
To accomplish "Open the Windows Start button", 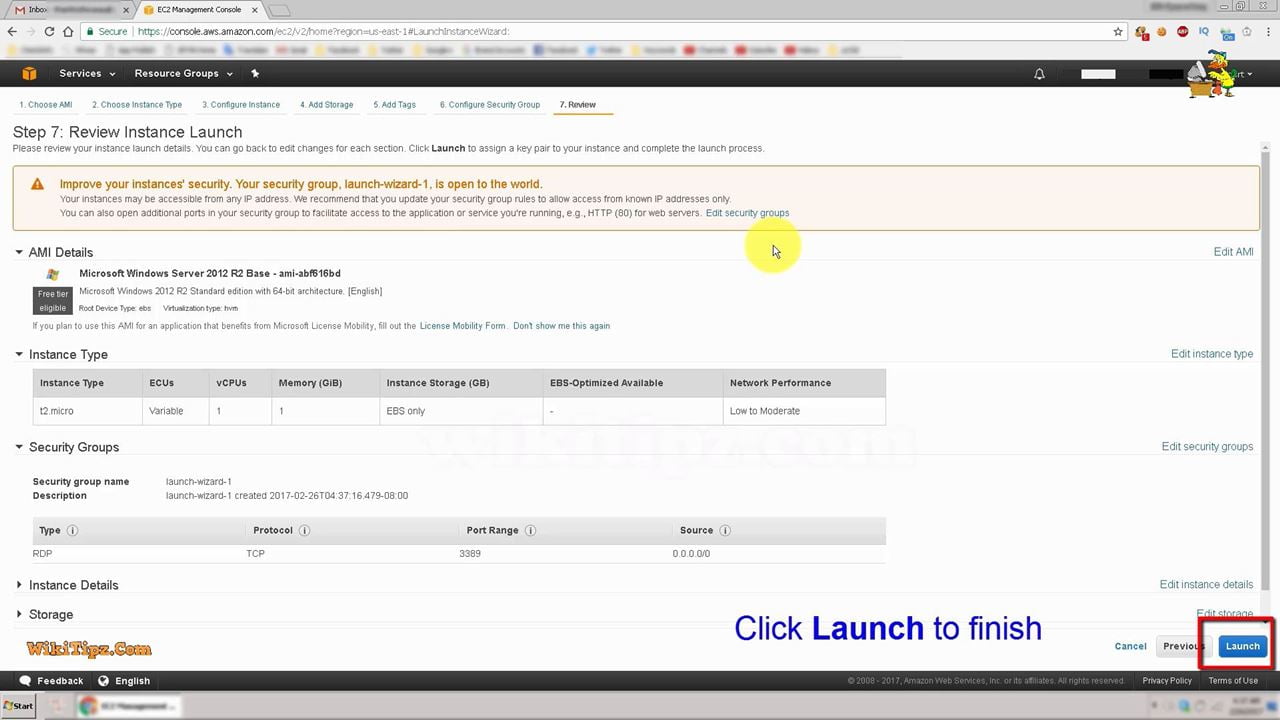I will 18,706.
